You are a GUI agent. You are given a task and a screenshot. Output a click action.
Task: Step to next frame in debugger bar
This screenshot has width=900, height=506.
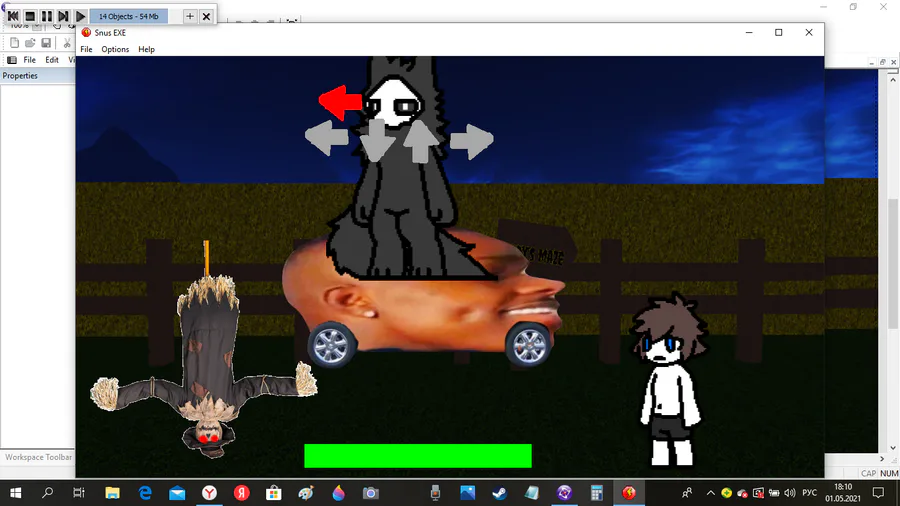tap(63, 17)
